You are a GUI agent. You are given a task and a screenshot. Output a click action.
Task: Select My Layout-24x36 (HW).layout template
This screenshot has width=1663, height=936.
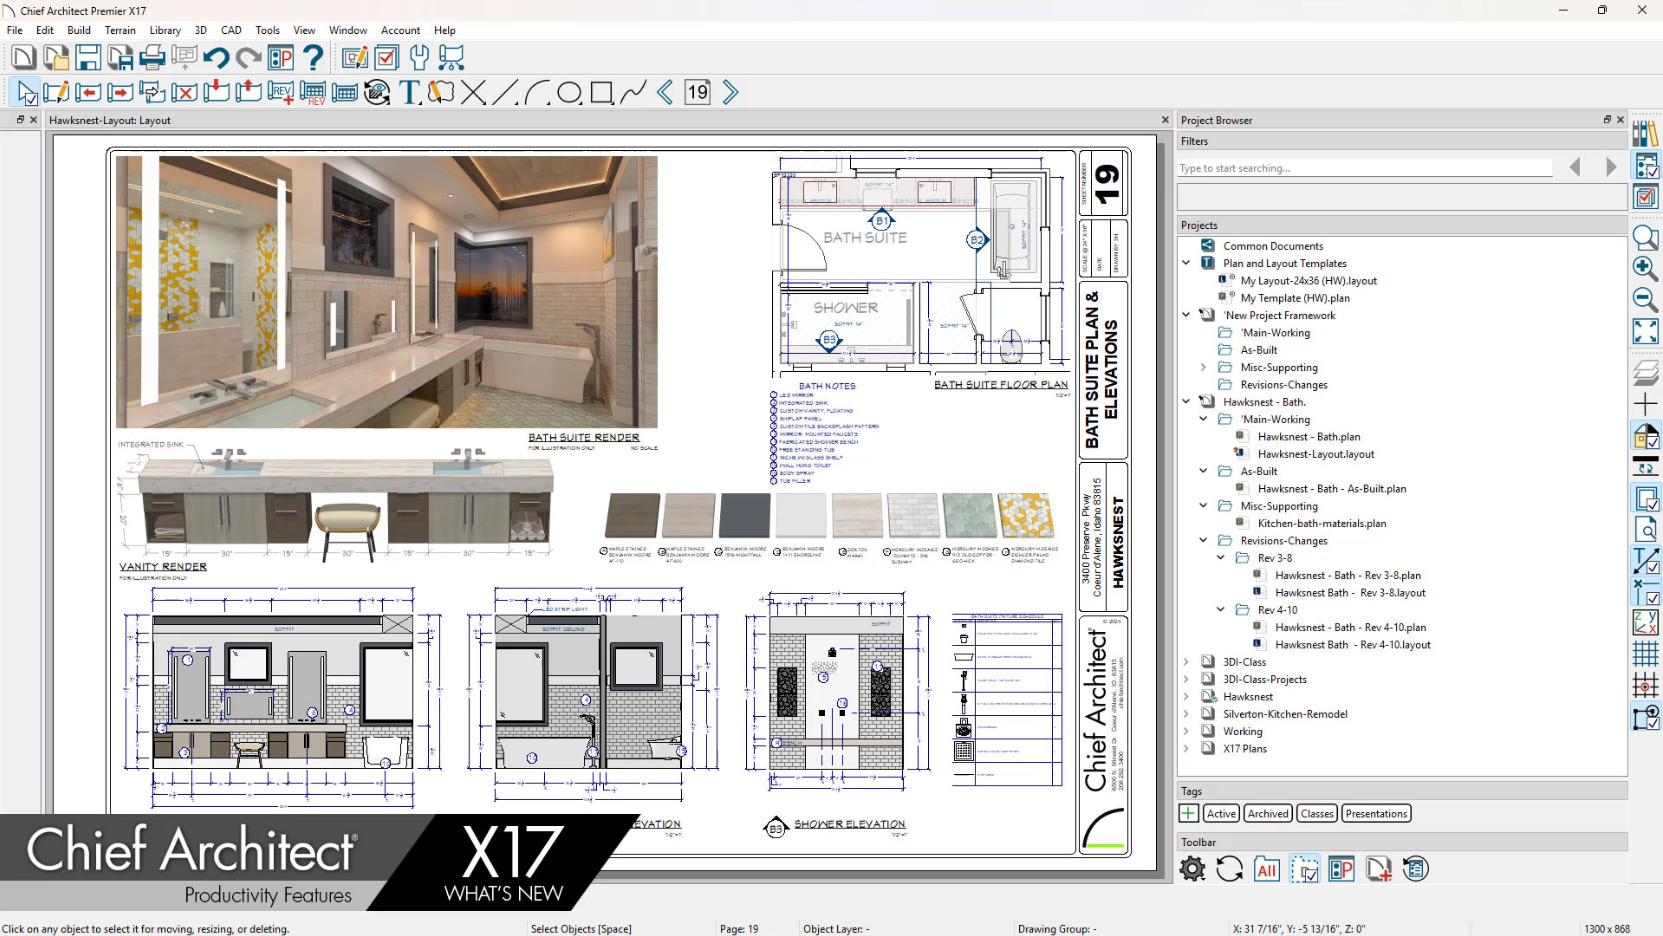pos(1308,281)
